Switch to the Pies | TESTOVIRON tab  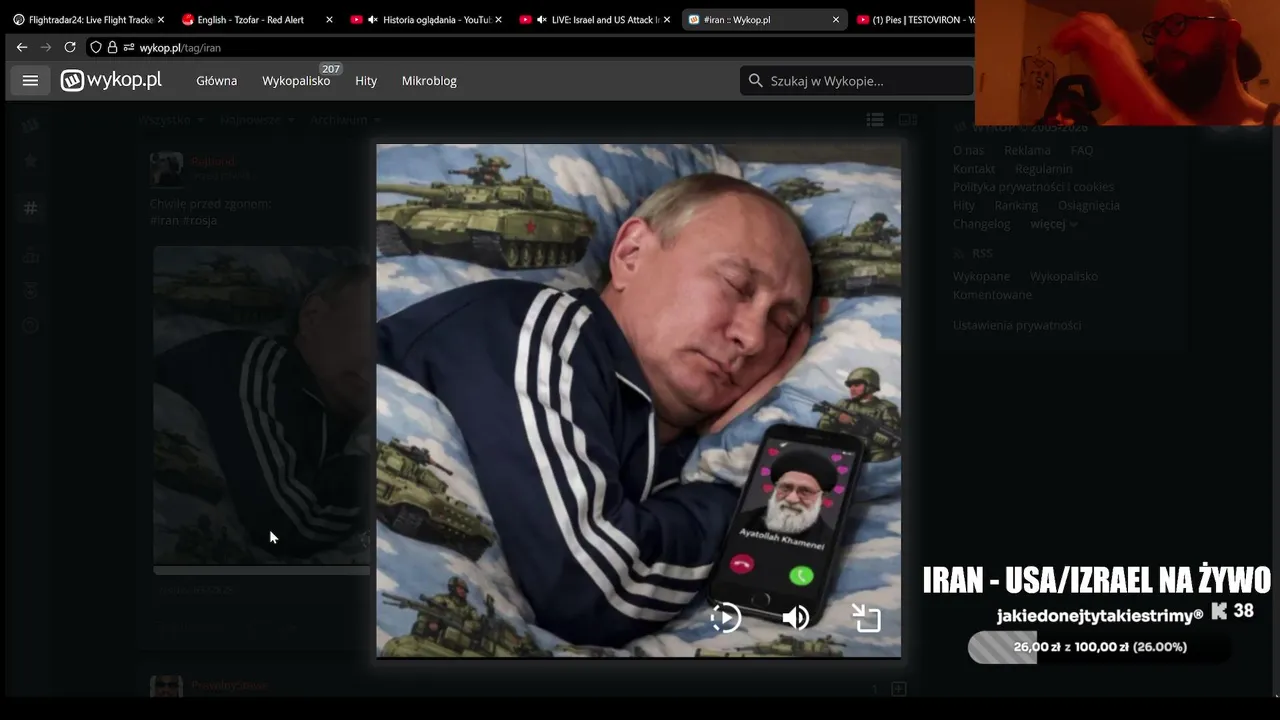(x=914, y=19)
